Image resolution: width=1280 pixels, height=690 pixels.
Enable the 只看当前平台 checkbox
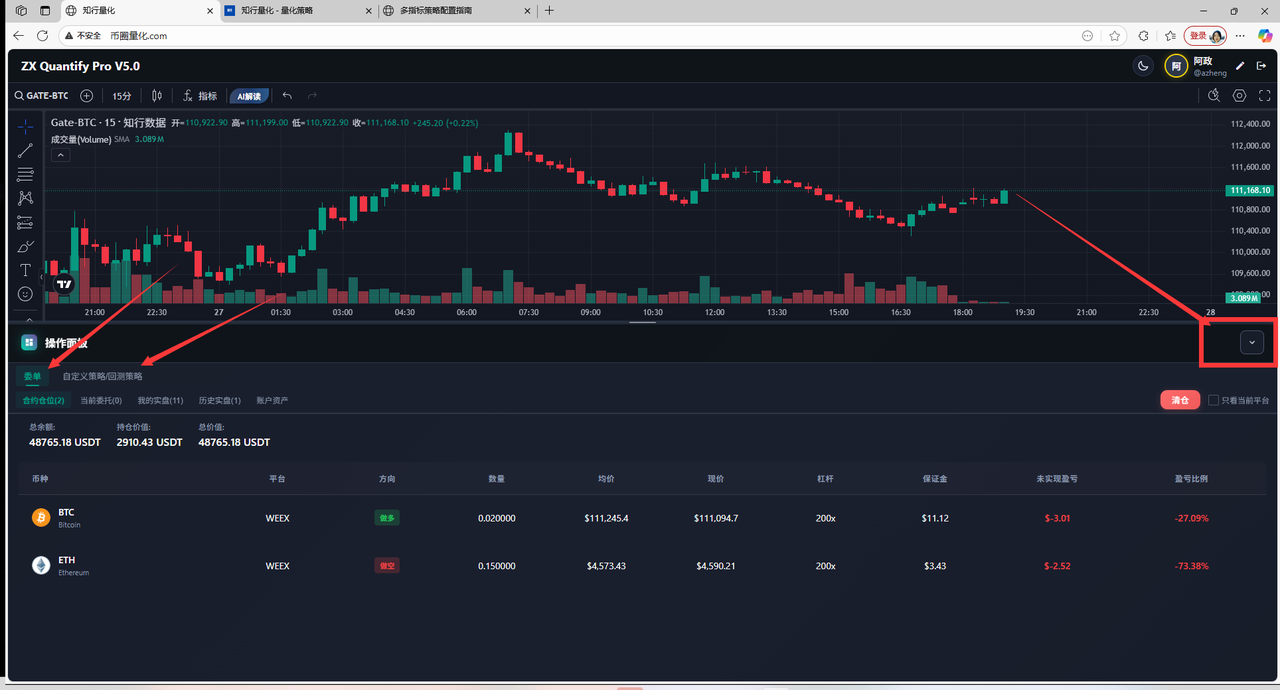click(x=1213, y=400)
